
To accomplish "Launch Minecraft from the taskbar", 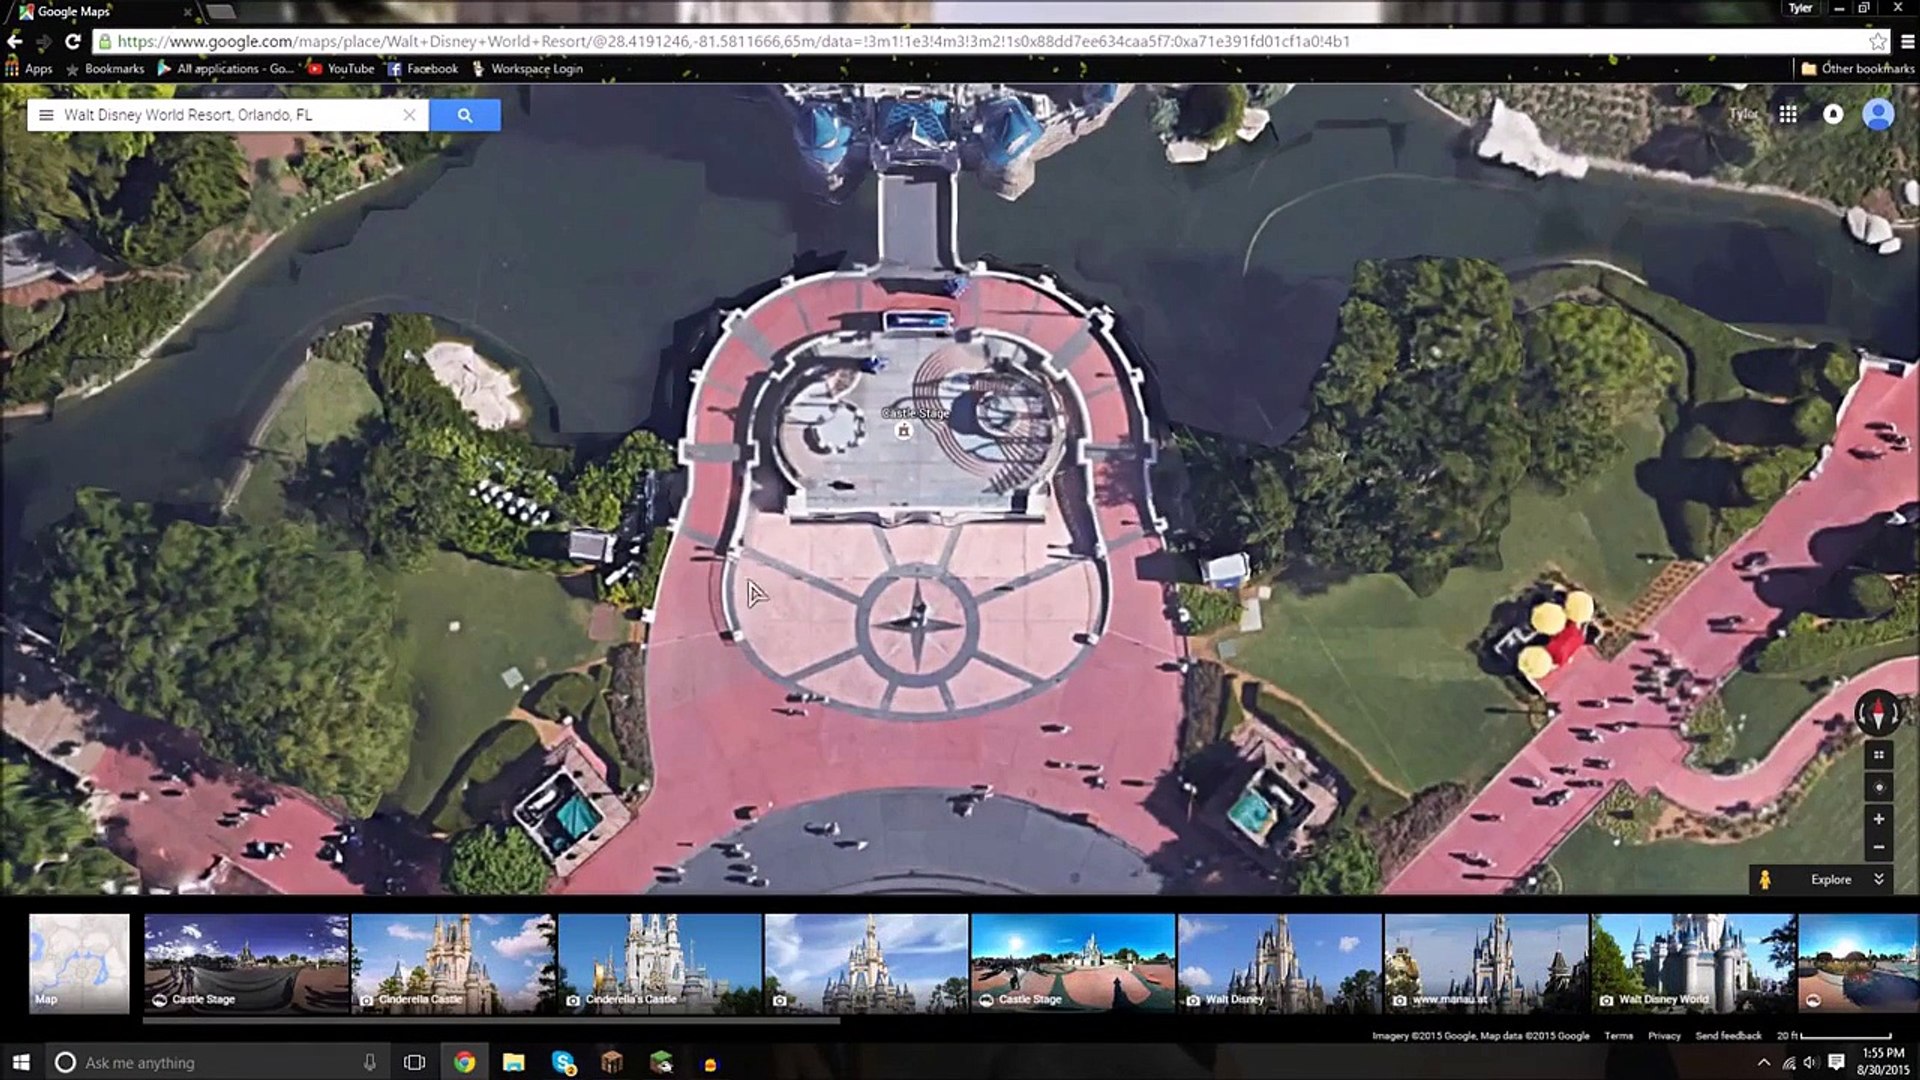I will pyautogui.click(x=659, y=1062).
